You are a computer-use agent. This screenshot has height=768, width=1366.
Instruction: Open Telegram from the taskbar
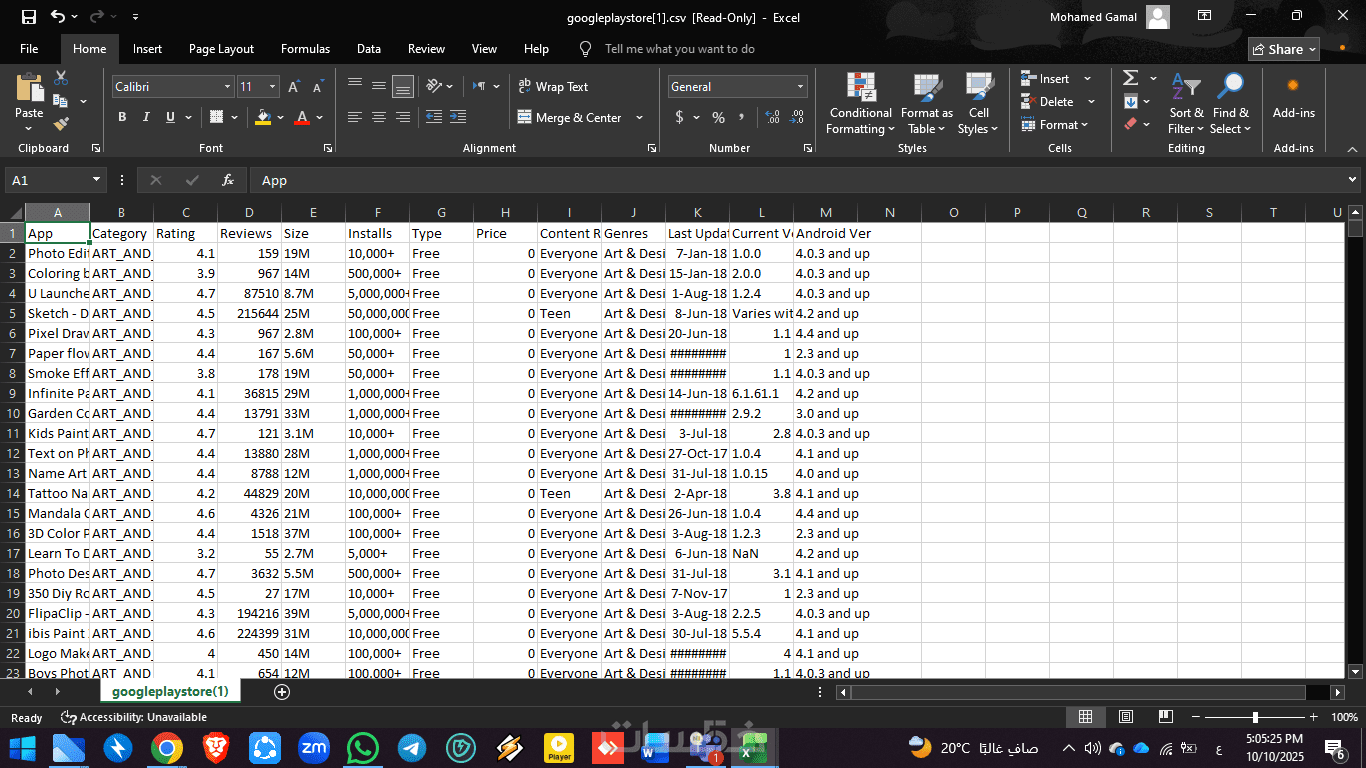point(412,747)
